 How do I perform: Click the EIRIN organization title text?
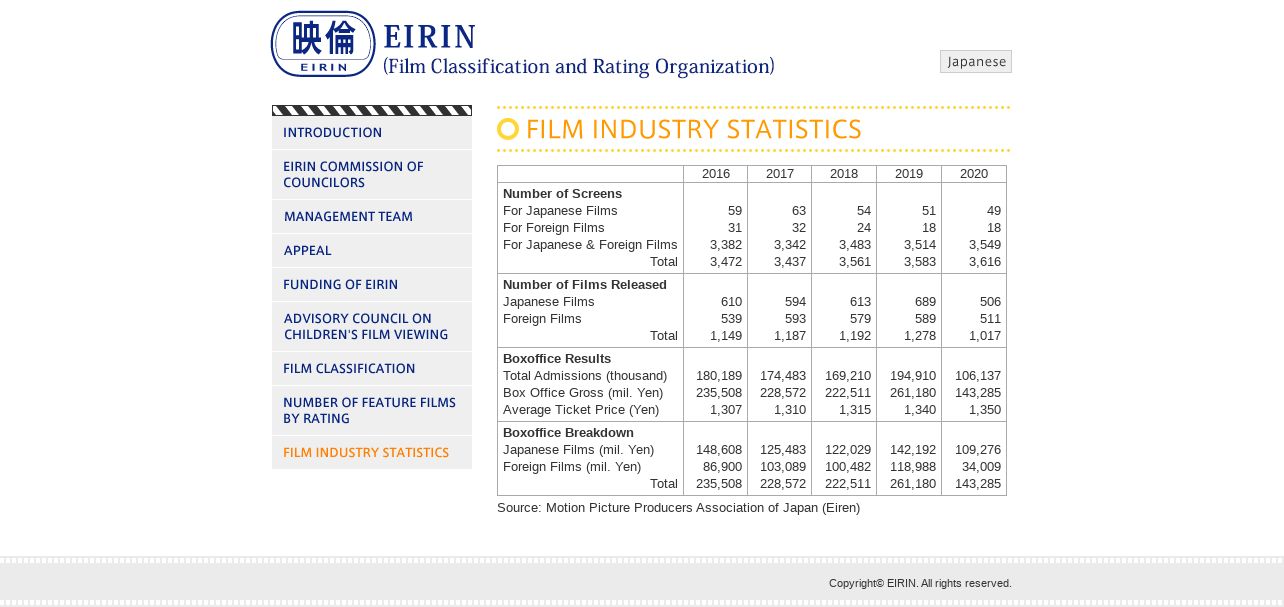(x=579, y=51)
